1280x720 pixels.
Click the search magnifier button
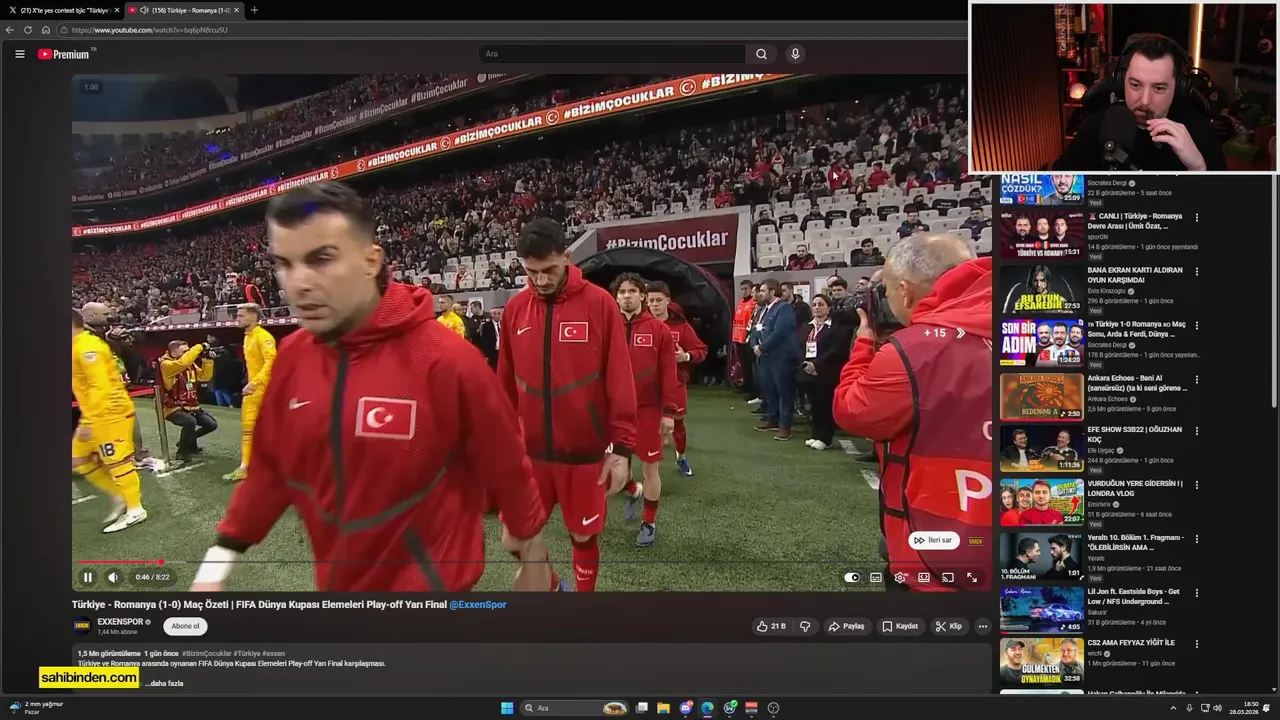[761, 54]
